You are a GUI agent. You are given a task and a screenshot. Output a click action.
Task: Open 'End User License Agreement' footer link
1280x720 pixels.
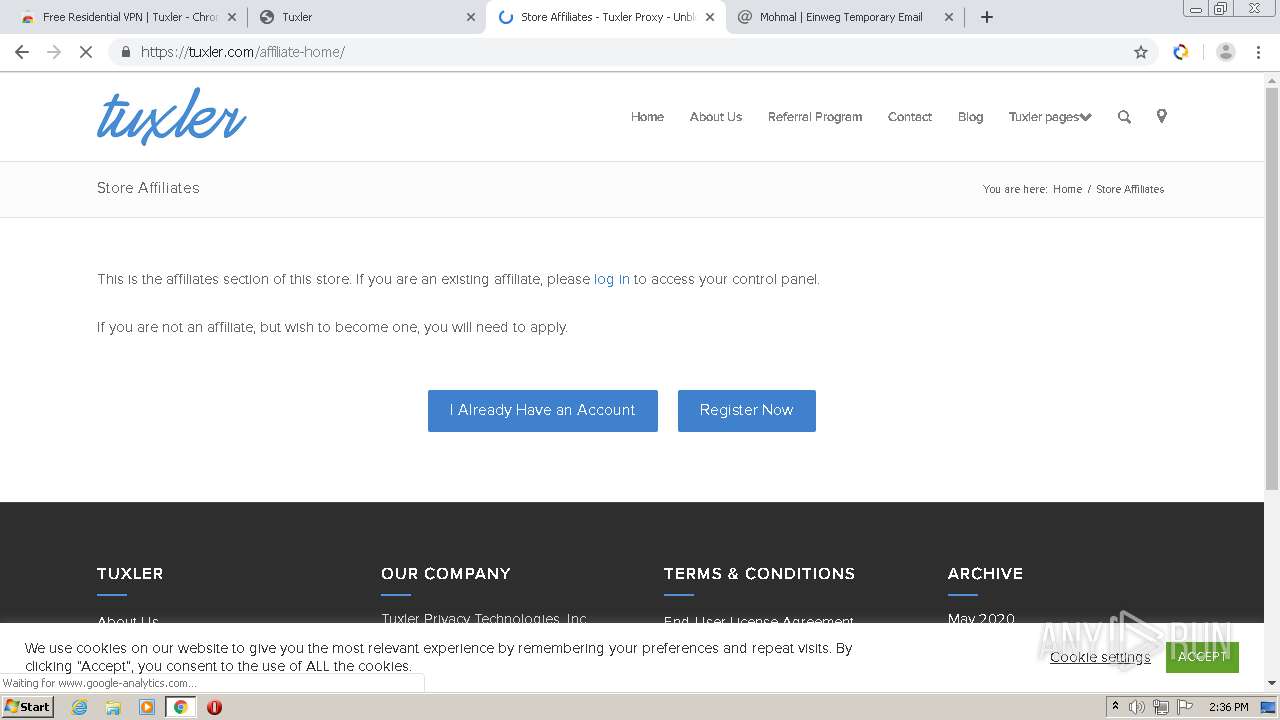[x=759, y=621]
